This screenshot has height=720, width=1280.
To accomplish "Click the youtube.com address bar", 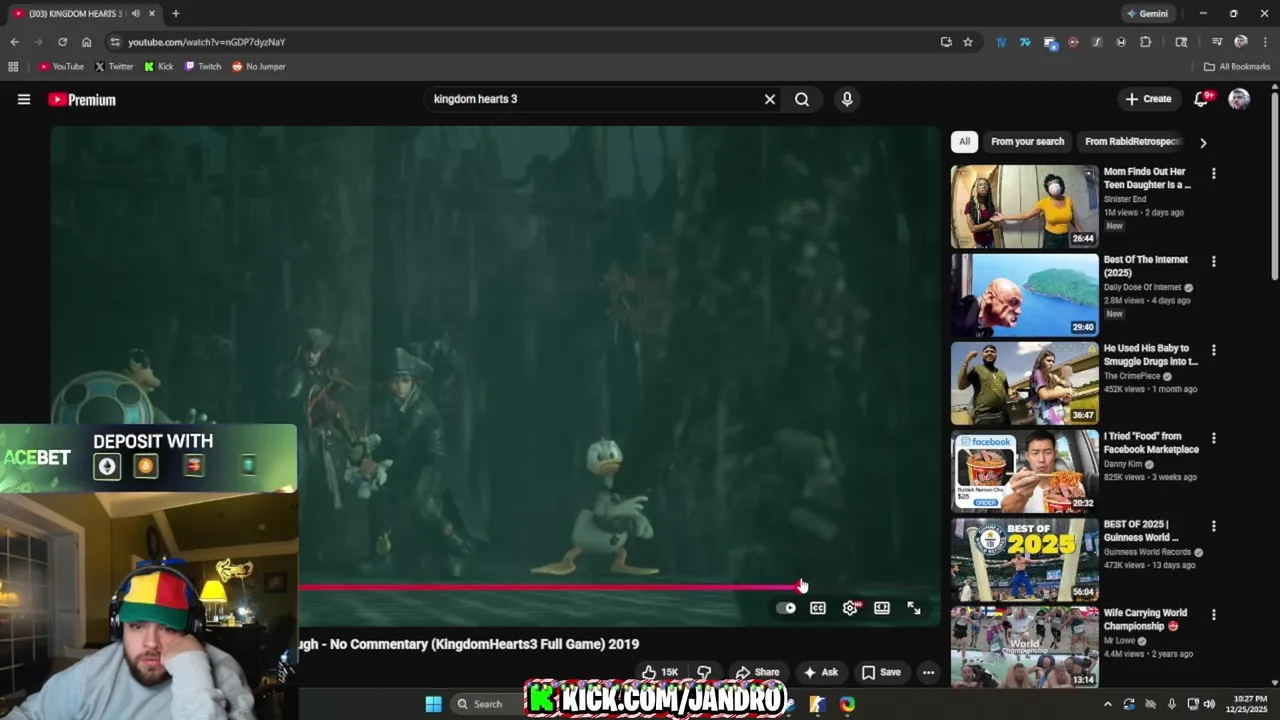I will 520,42.
